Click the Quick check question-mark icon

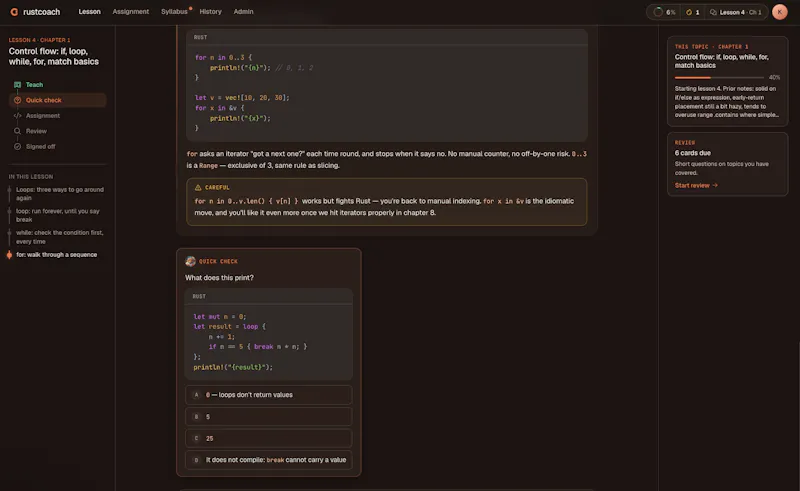(x=17, y=100)
